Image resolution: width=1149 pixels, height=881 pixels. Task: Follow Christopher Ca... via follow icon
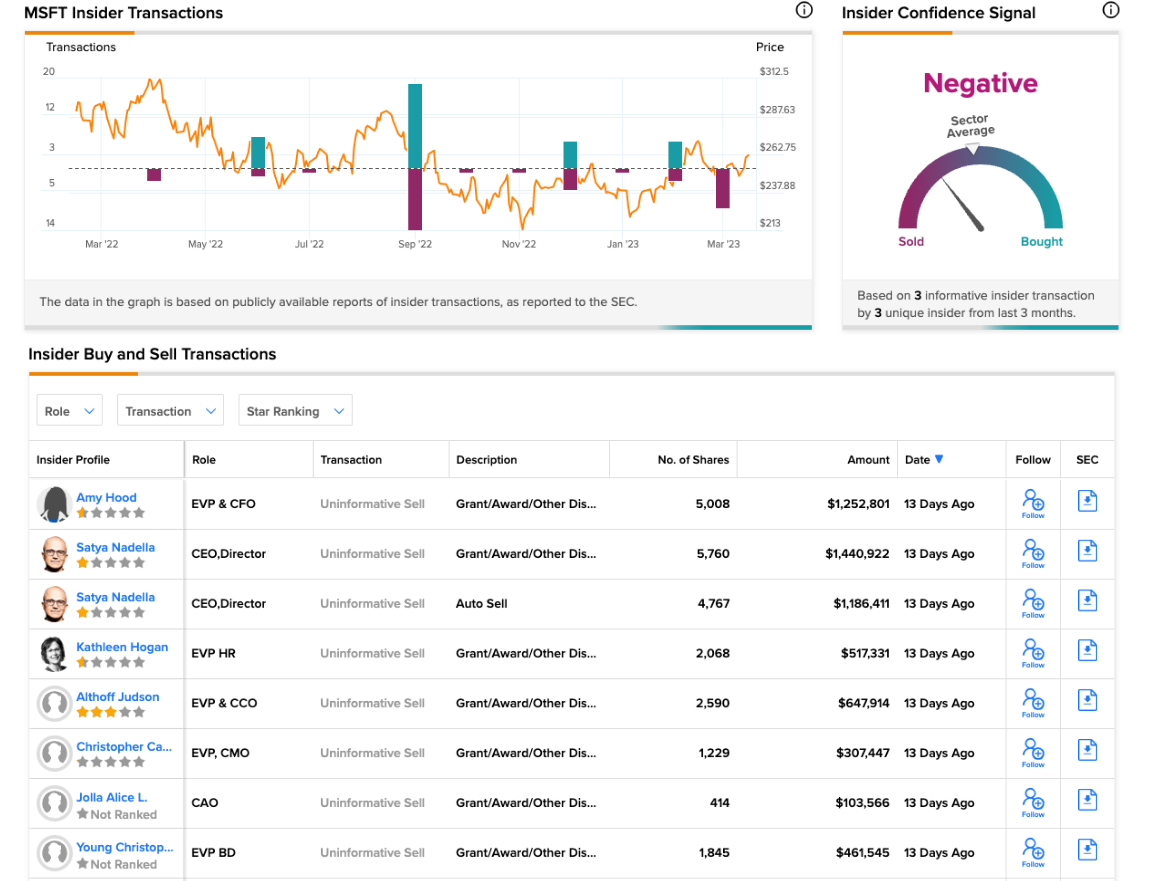[x=1033, y=753]
